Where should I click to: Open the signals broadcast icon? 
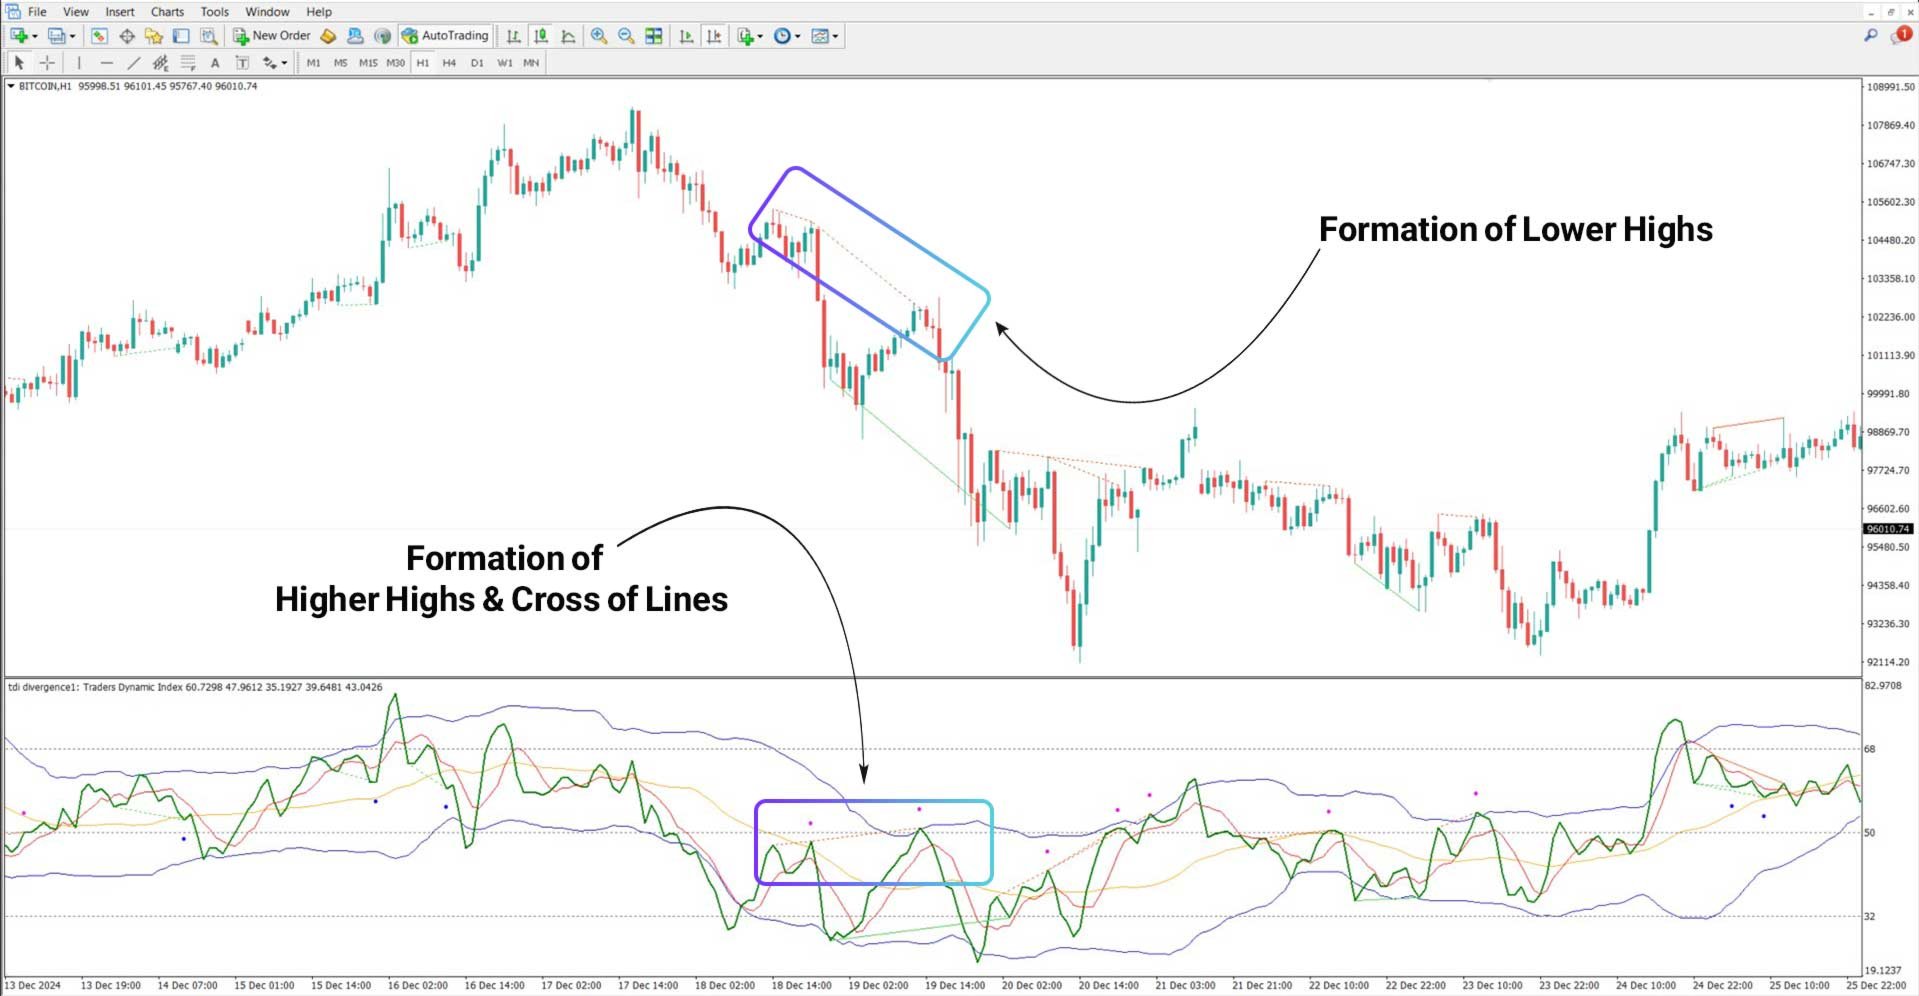382,36
